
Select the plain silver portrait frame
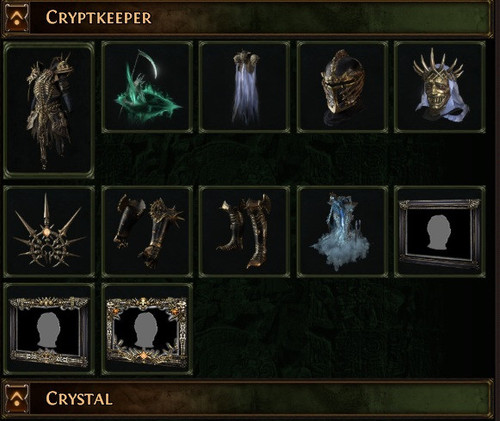(x=440, y=232)
